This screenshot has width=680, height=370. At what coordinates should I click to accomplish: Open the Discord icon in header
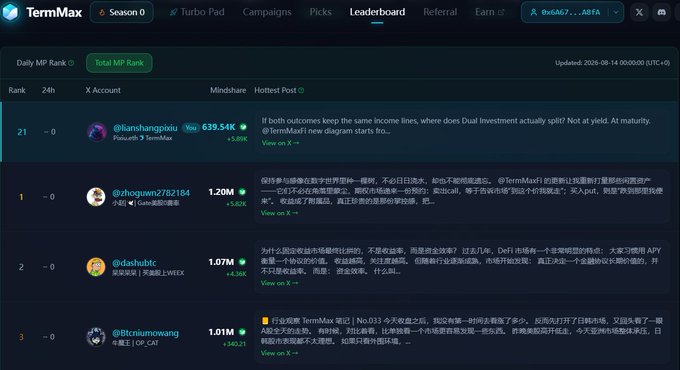(661, 12)
